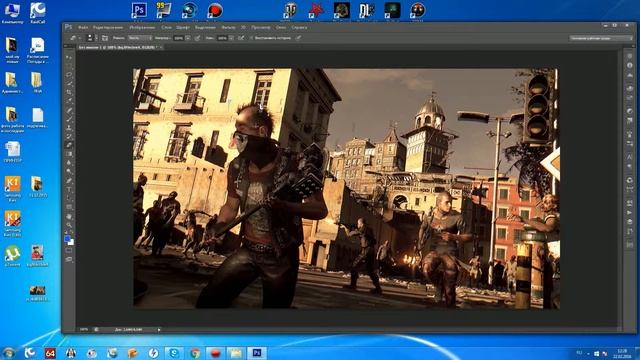Click the zombie image on canvas

[x=346, y=189]
